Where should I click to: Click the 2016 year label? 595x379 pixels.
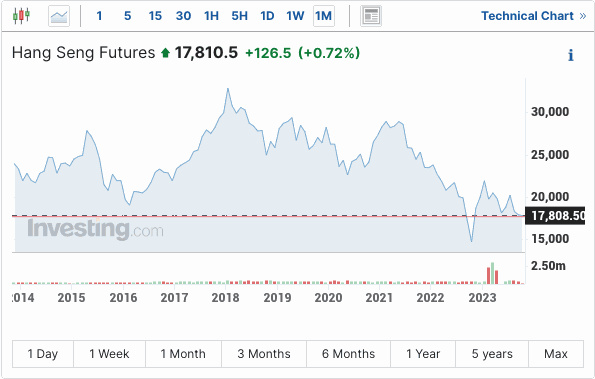123,297
